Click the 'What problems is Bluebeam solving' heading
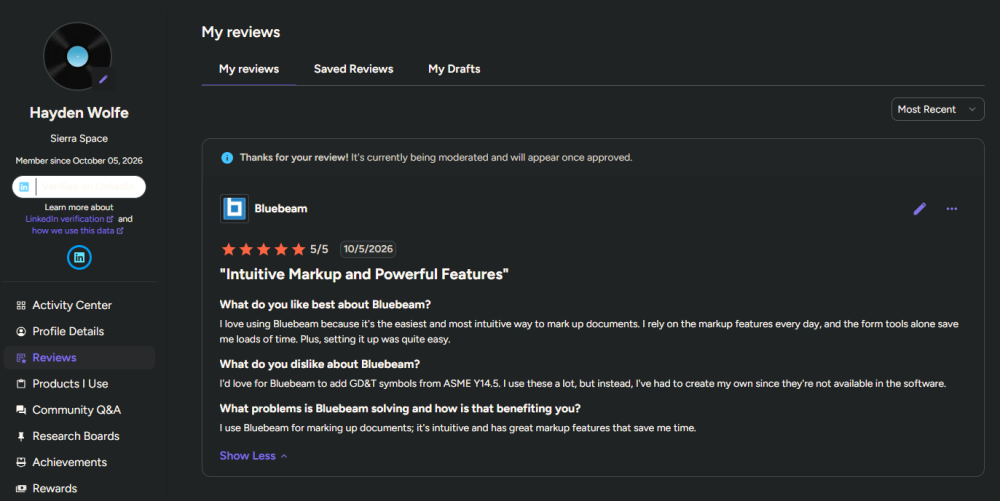The height and width of the screenshot is (501, 1000). click(400, 409)
